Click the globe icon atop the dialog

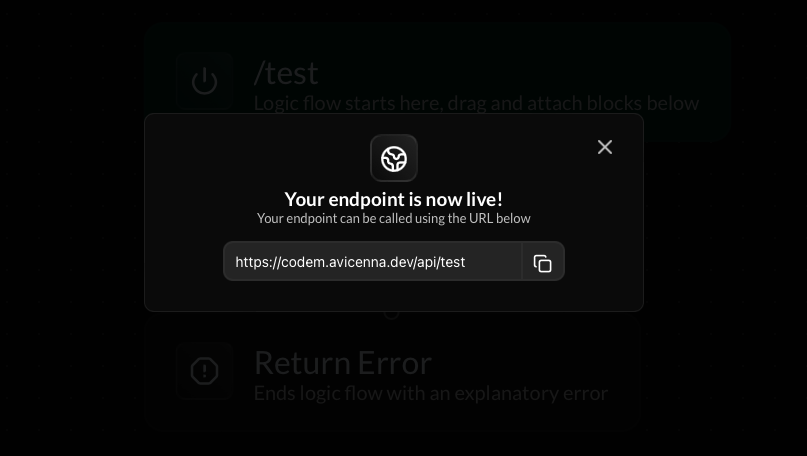394,159
